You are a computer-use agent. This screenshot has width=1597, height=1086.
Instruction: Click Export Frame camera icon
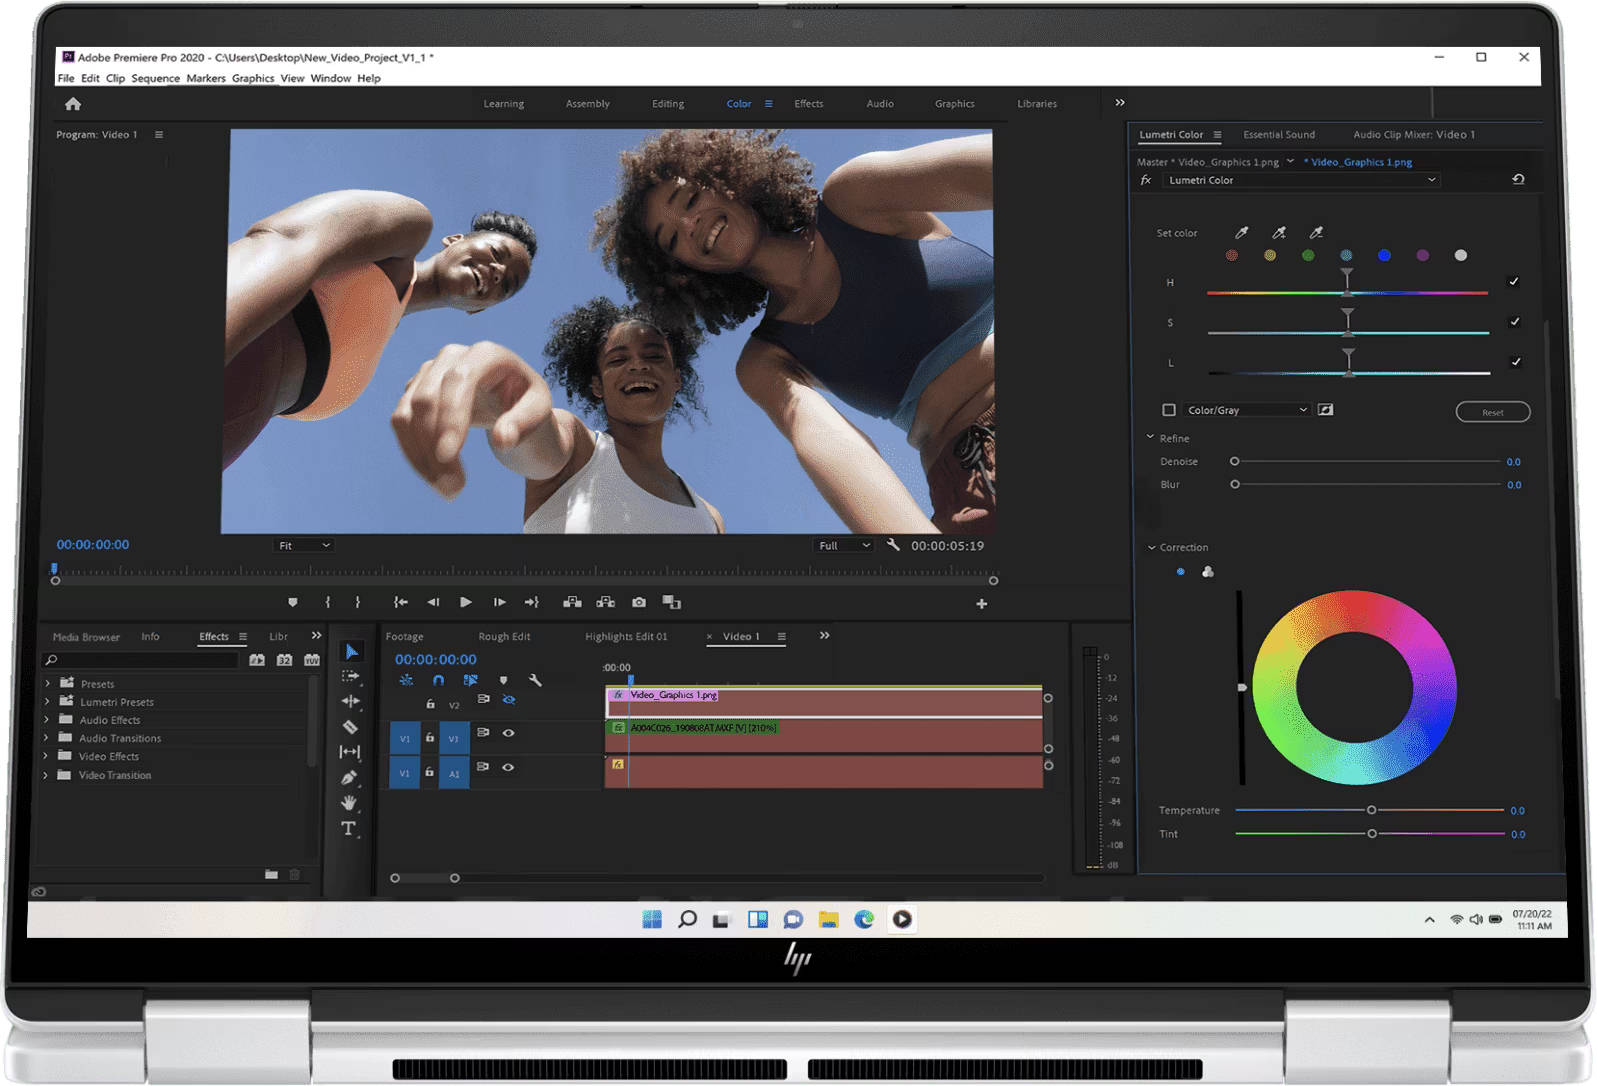[x=639, y=602]
